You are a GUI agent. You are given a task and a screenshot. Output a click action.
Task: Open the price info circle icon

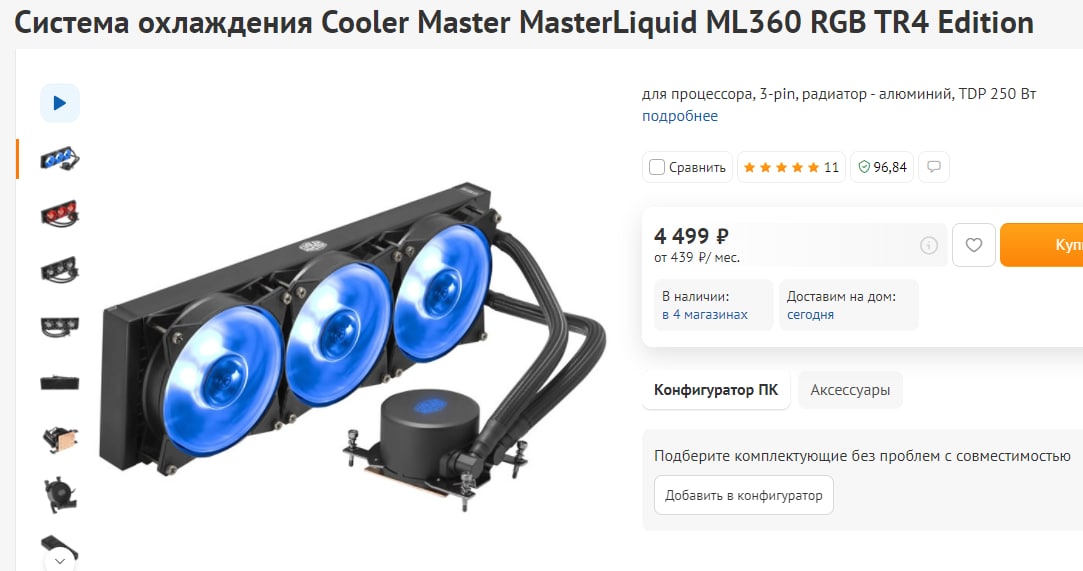pos(929,245)
